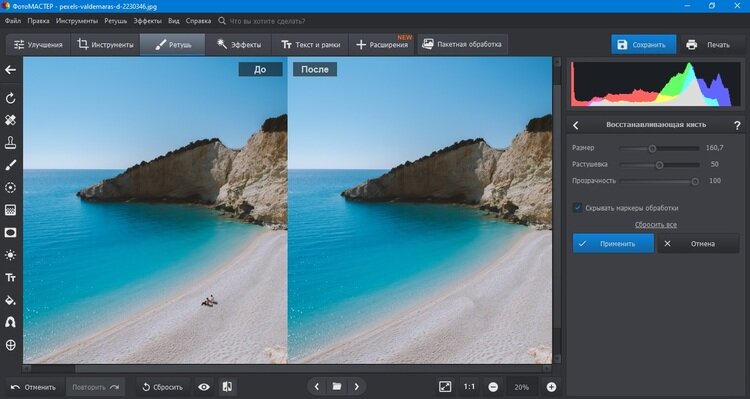Open the gradient filter tool icon
Screen dimensions: 750x399
click(10, 210)
